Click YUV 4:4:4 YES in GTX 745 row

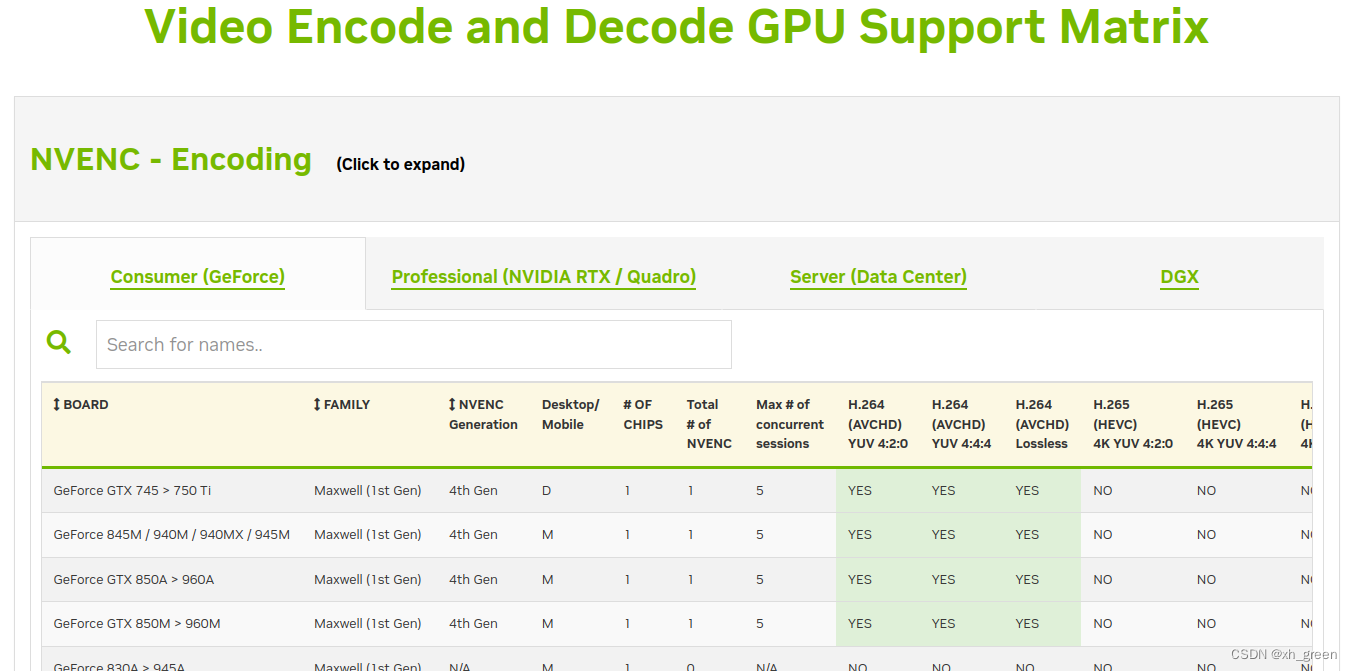(943, 491)
